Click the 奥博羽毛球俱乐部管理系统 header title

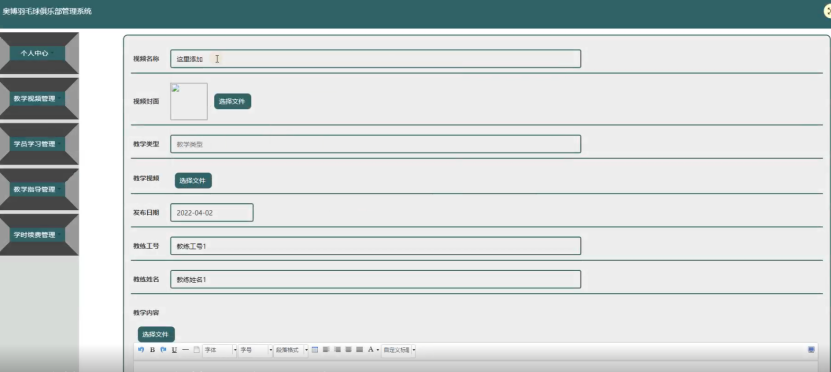click(47, 11)
